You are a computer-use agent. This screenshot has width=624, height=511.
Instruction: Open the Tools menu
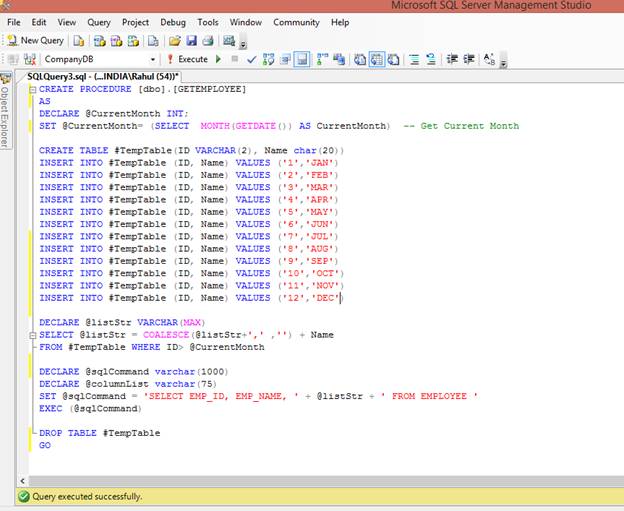[x=208, y=22]
